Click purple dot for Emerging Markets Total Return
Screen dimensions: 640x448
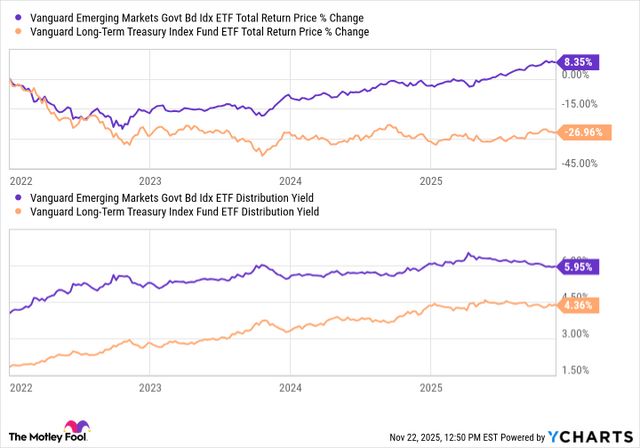(x=20, y=18)
